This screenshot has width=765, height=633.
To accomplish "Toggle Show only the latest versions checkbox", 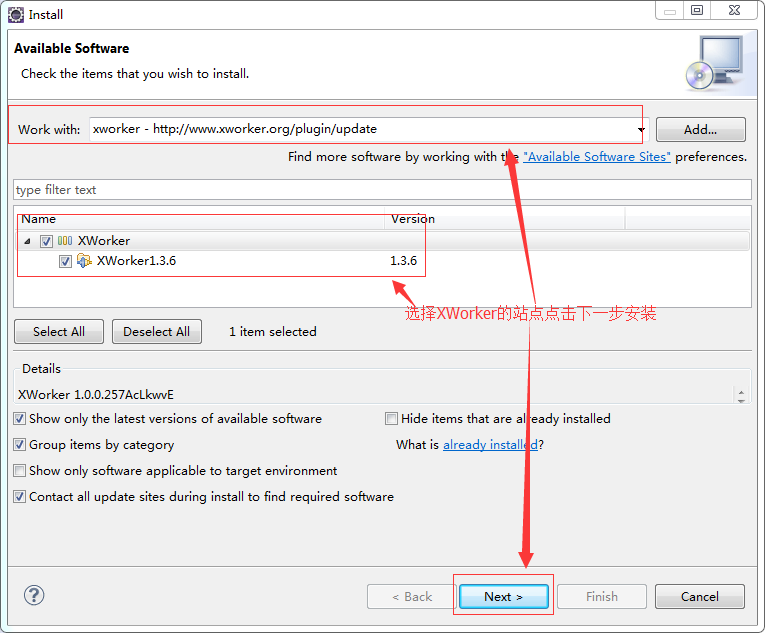I will 20,419.
